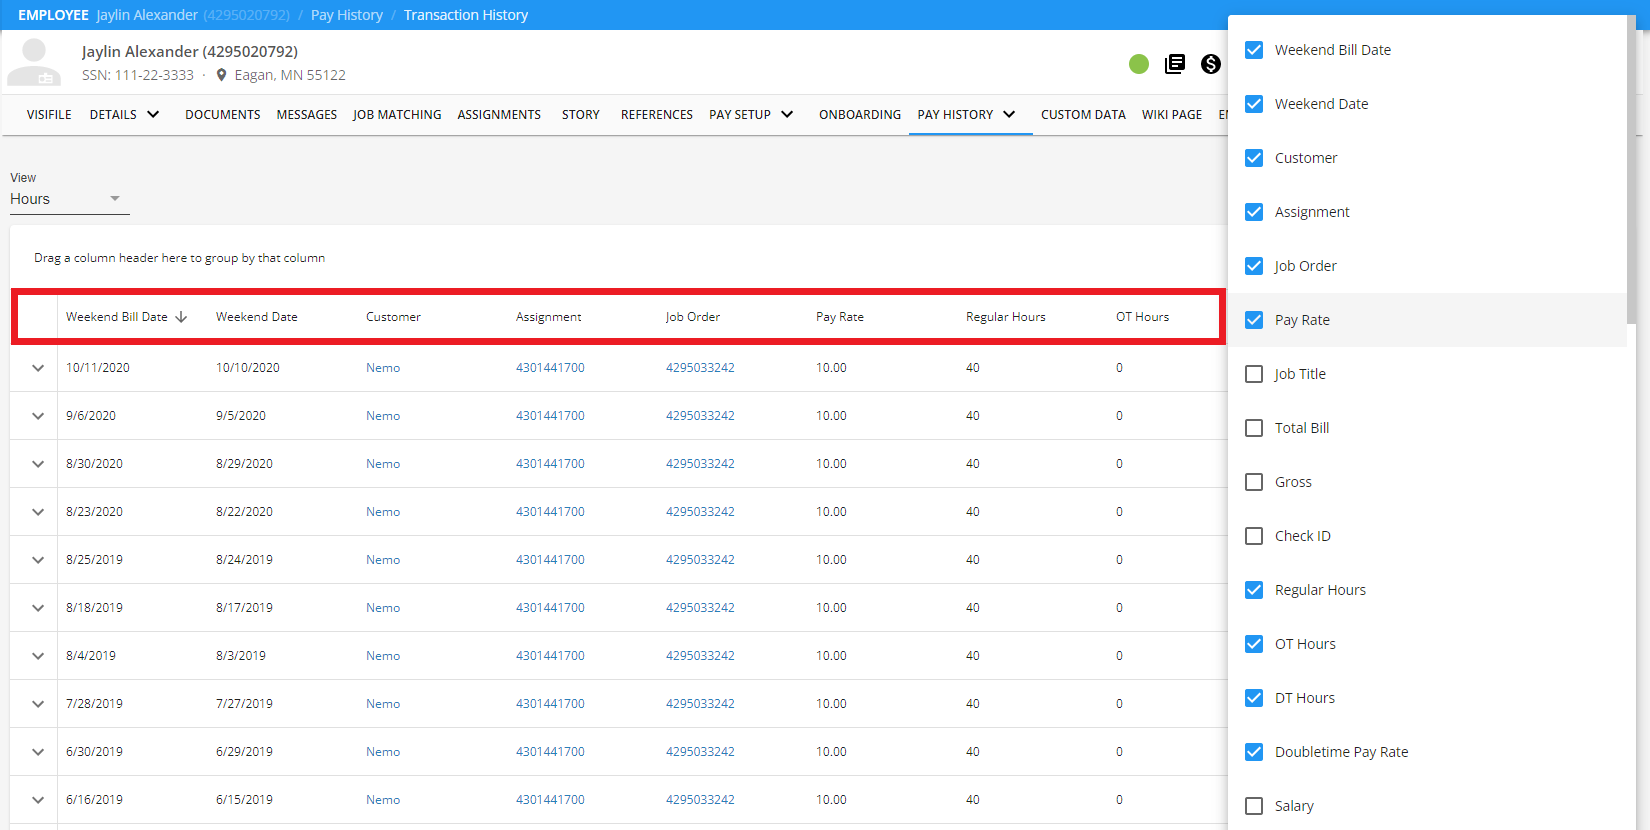
Task: Enable the Salary column checkbox
Action: click(1254, 806)
